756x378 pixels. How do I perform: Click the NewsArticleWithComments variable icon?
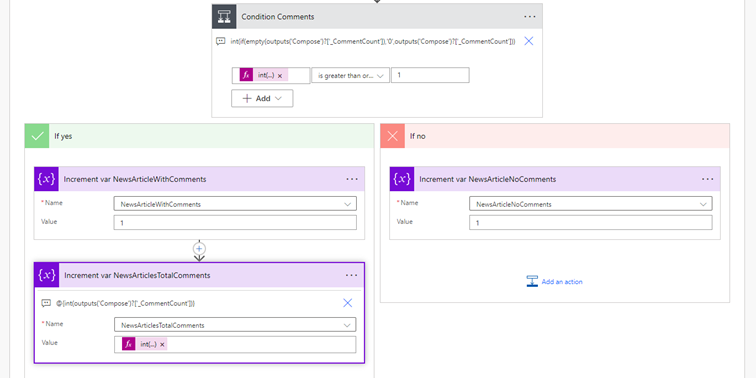[46, 179]
